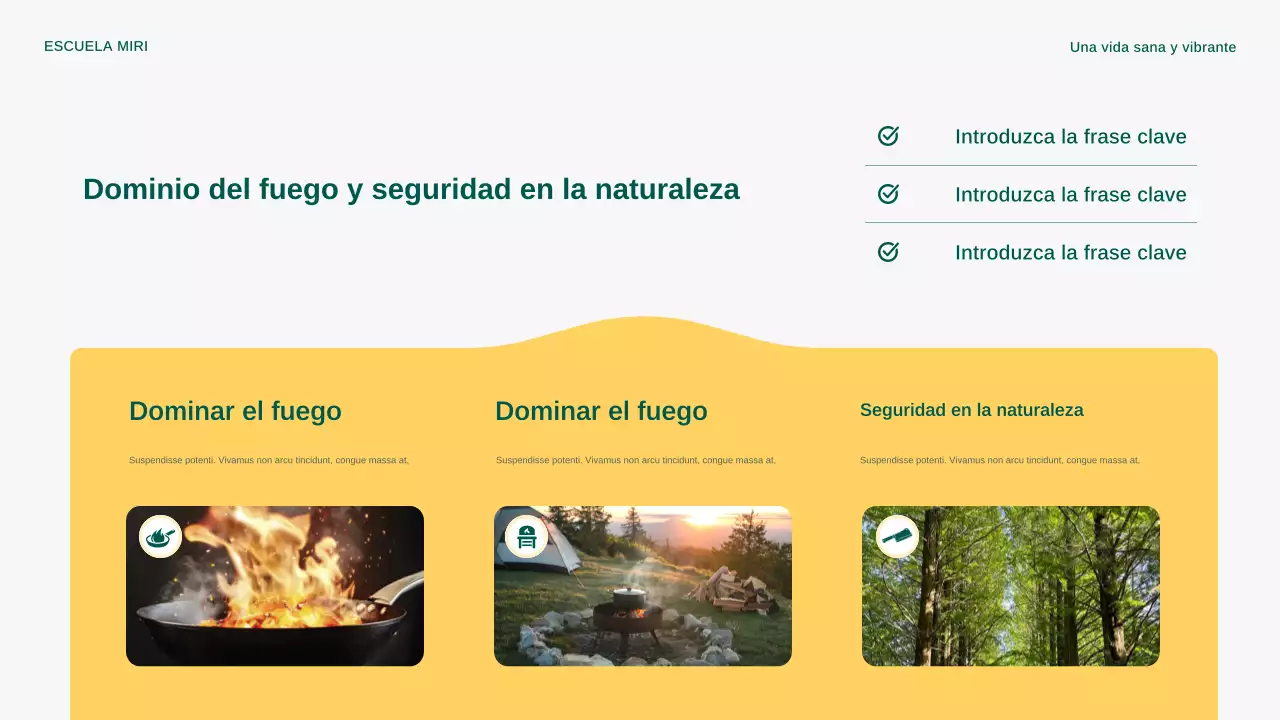Viewport: 1280px width, 720px height.
Task: Select the first 'Introduzca la frase clave' field
Action: click(1071, 137)
